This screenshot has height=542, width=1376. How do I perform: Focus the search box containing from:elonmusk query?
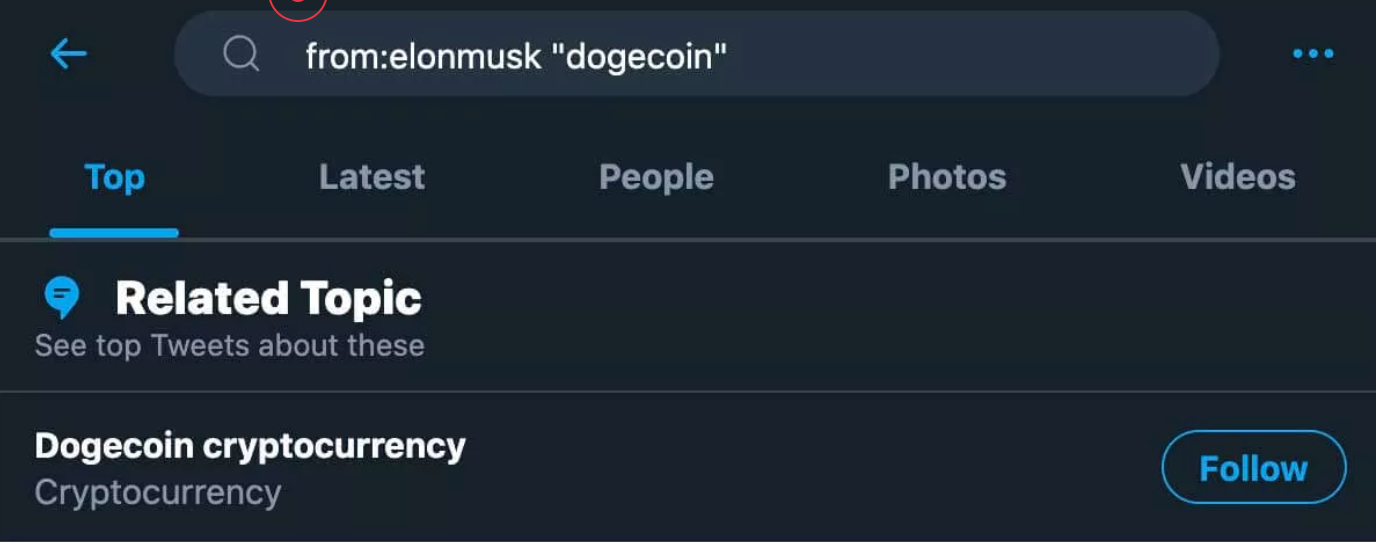696,54
